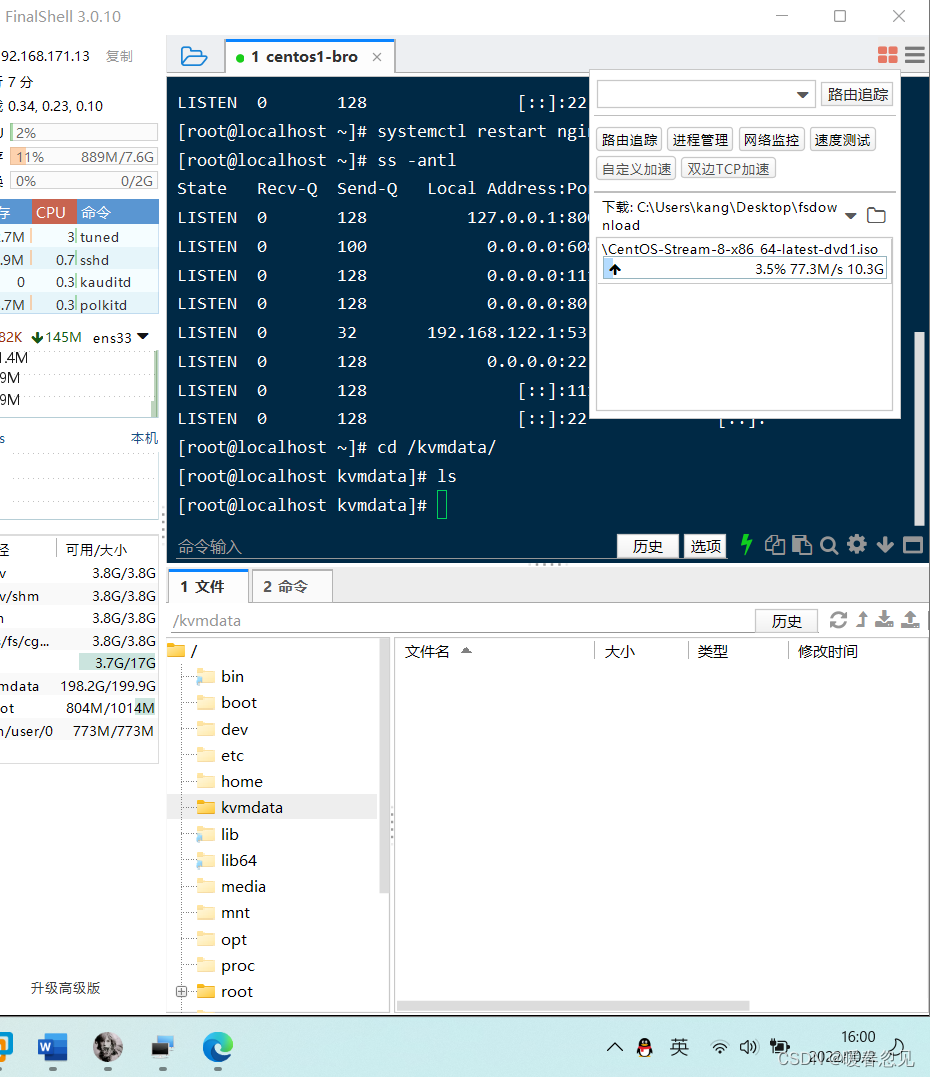The height and width of the screenshot is (1077, 930).
Task: Sort processes by 命令 column
Action: click(117, 212)
